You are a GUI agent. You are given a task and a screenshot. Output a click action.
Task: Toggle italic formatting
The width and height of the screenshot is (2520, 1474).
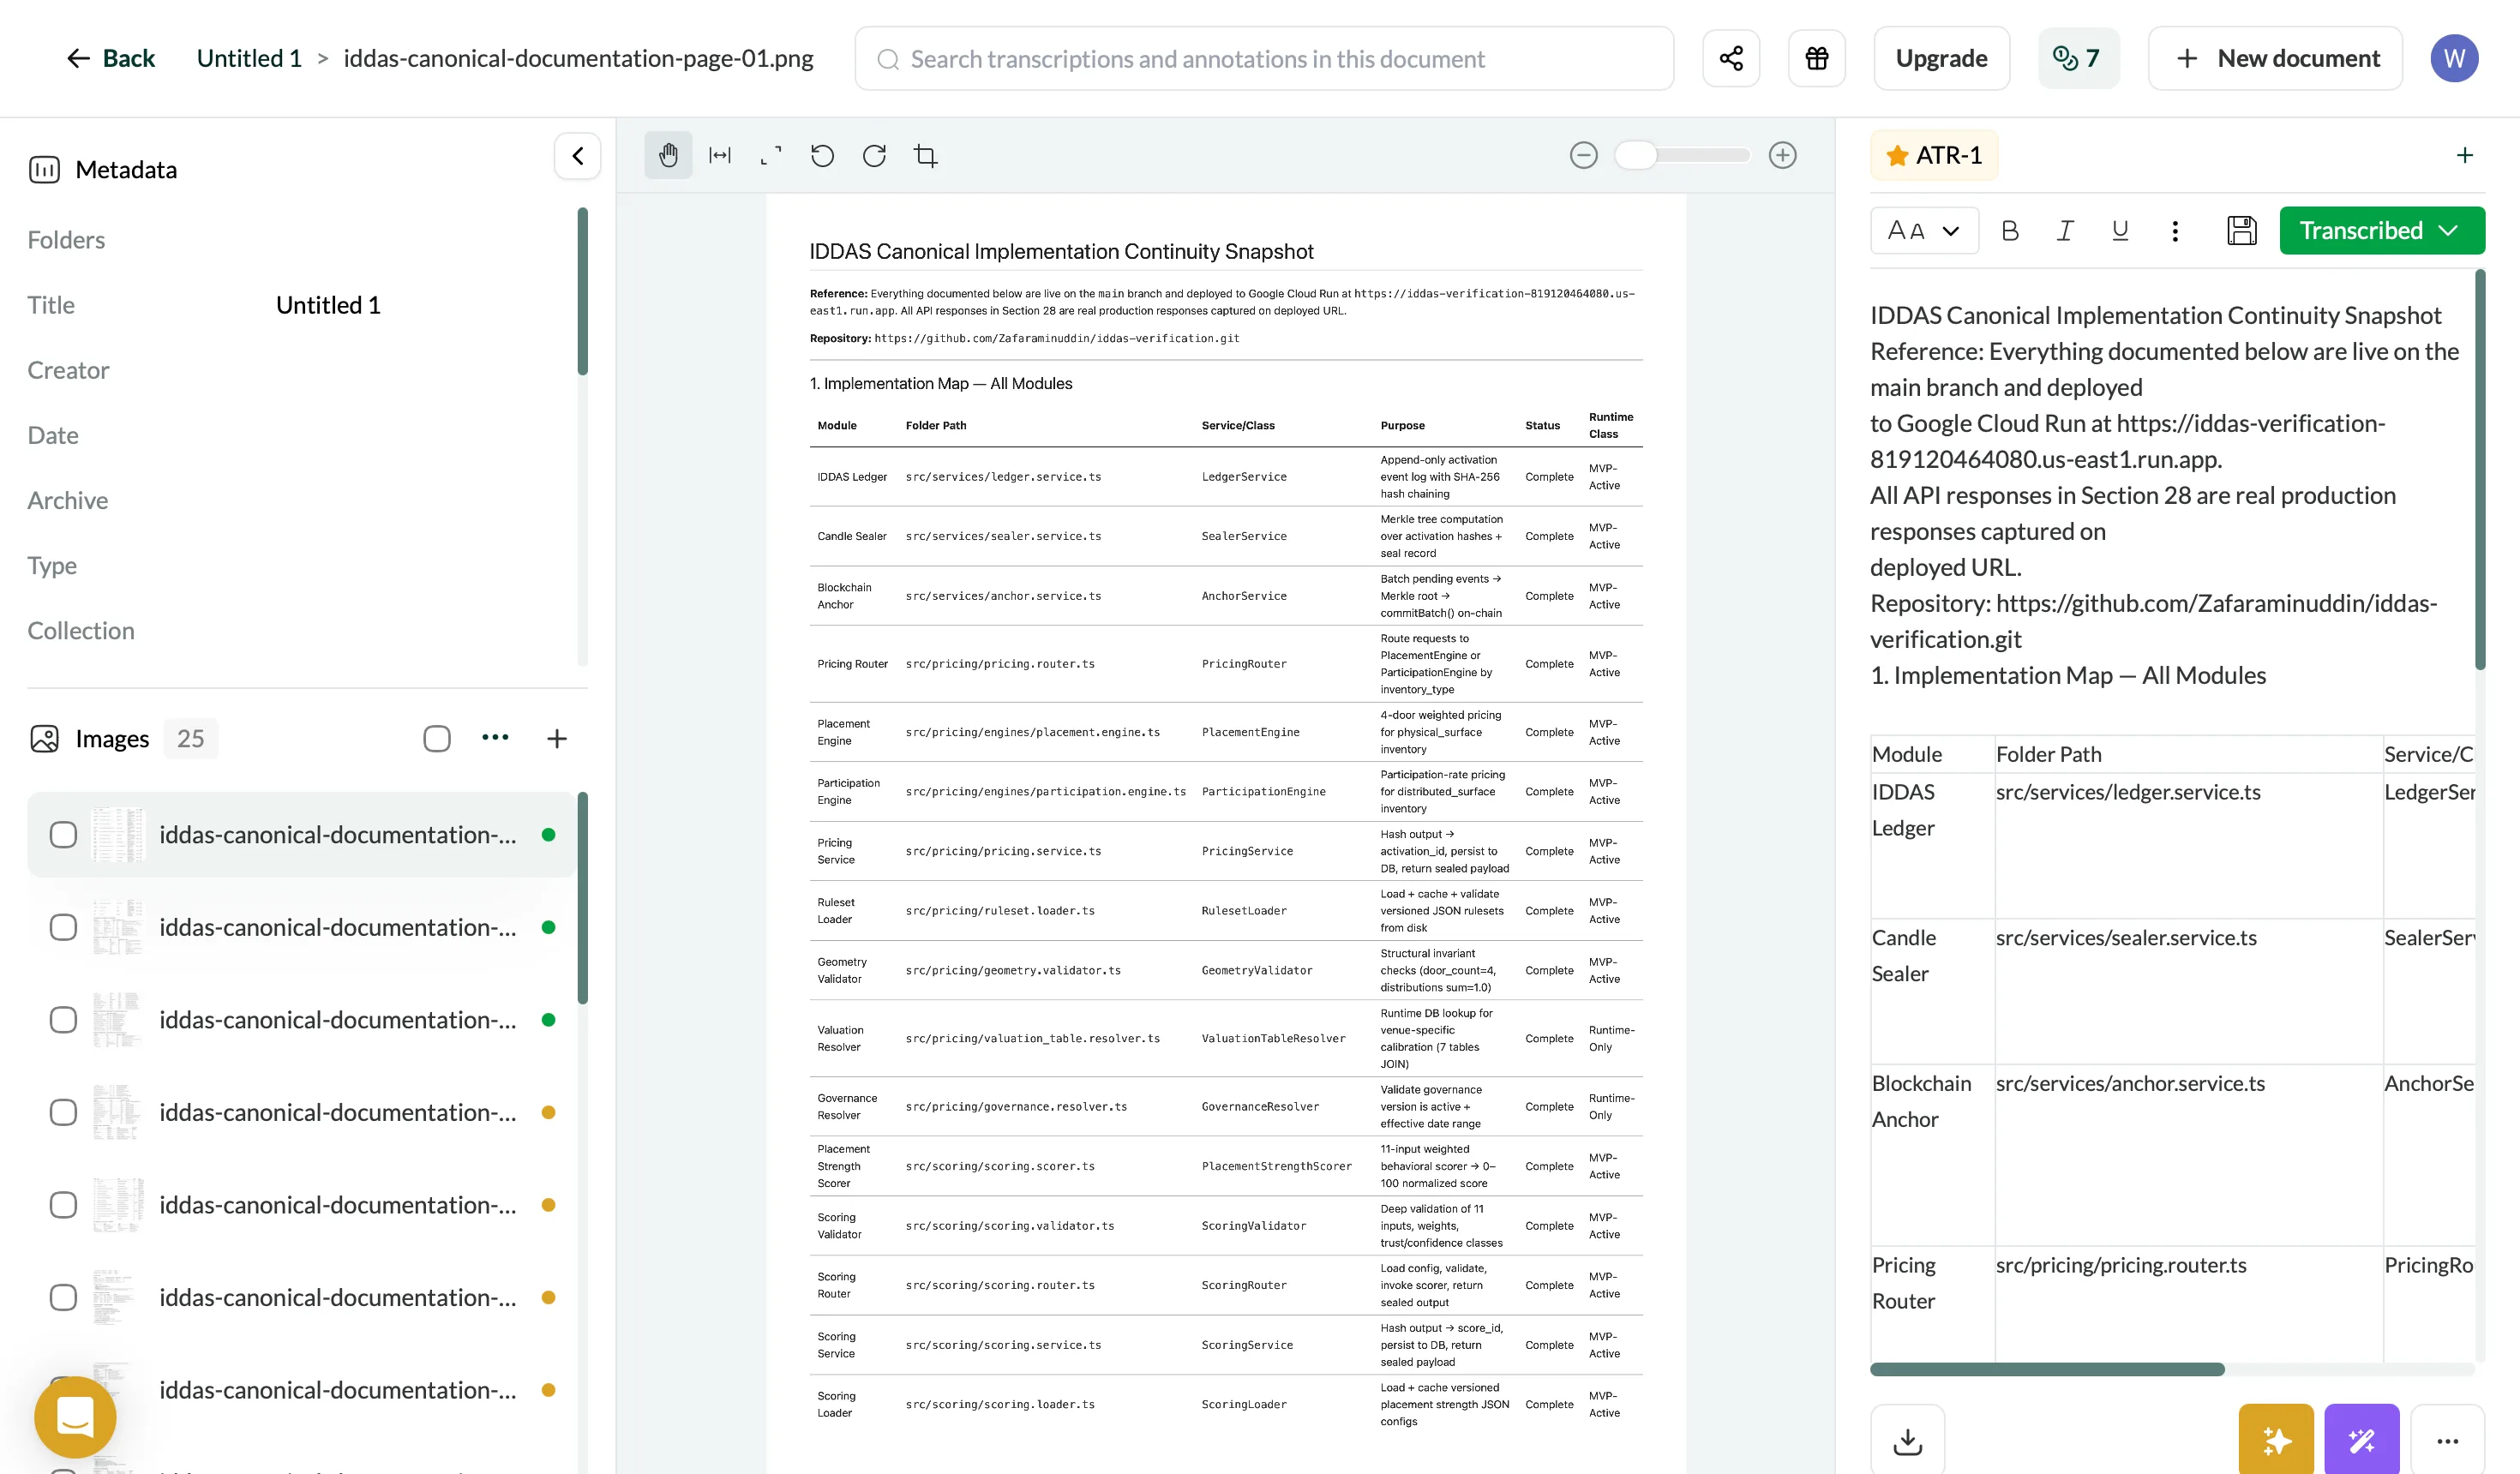click(2065, 231)
